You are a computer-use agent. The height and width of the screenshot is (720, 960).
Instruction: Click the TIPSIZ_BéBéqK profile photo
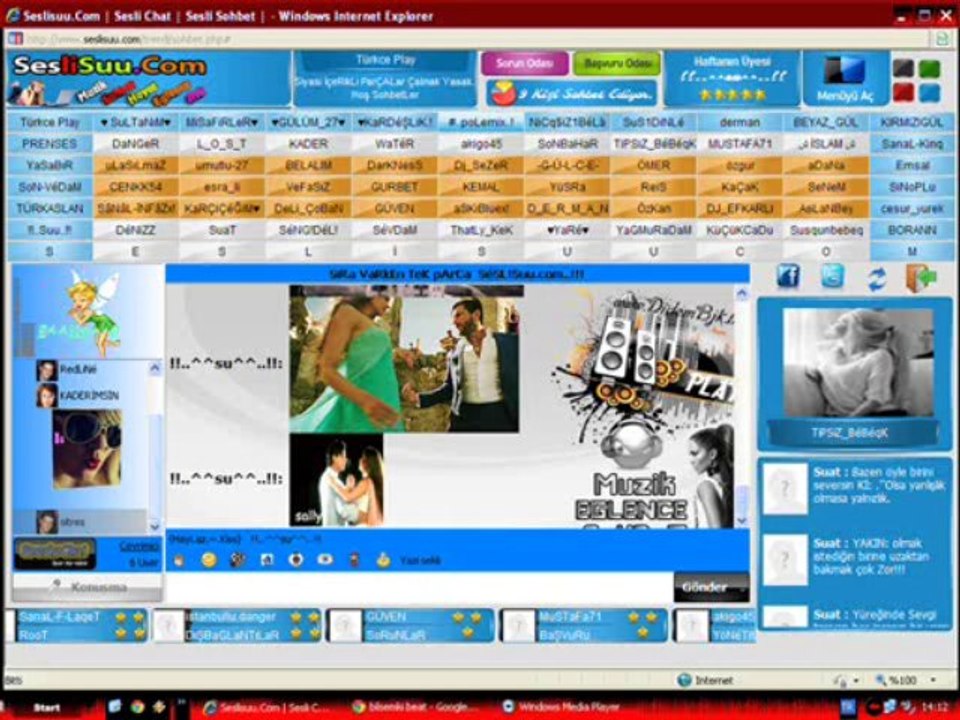[858, 363]
